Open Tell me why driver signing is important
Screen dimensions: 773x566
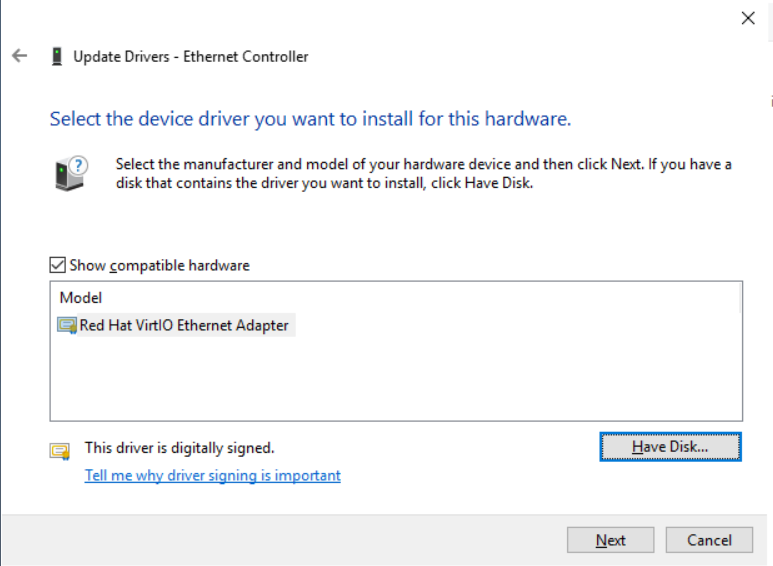[x=212, y=476]
